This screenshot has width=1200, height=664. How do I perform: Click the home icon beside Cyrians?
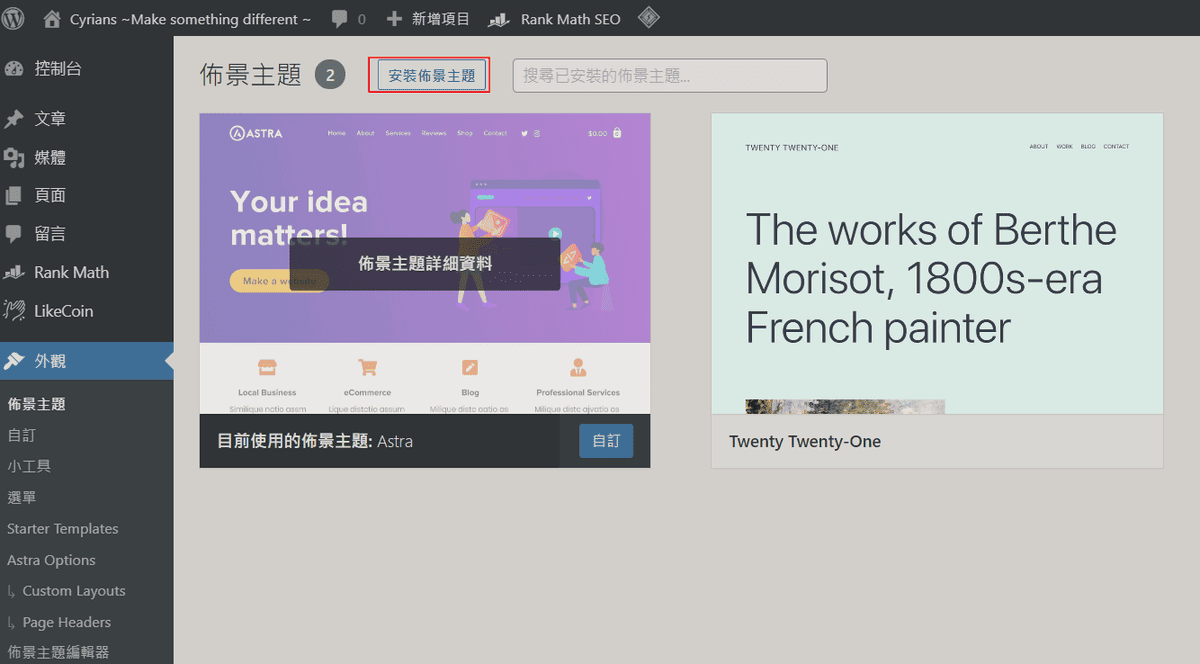click(x=52, y=18)
